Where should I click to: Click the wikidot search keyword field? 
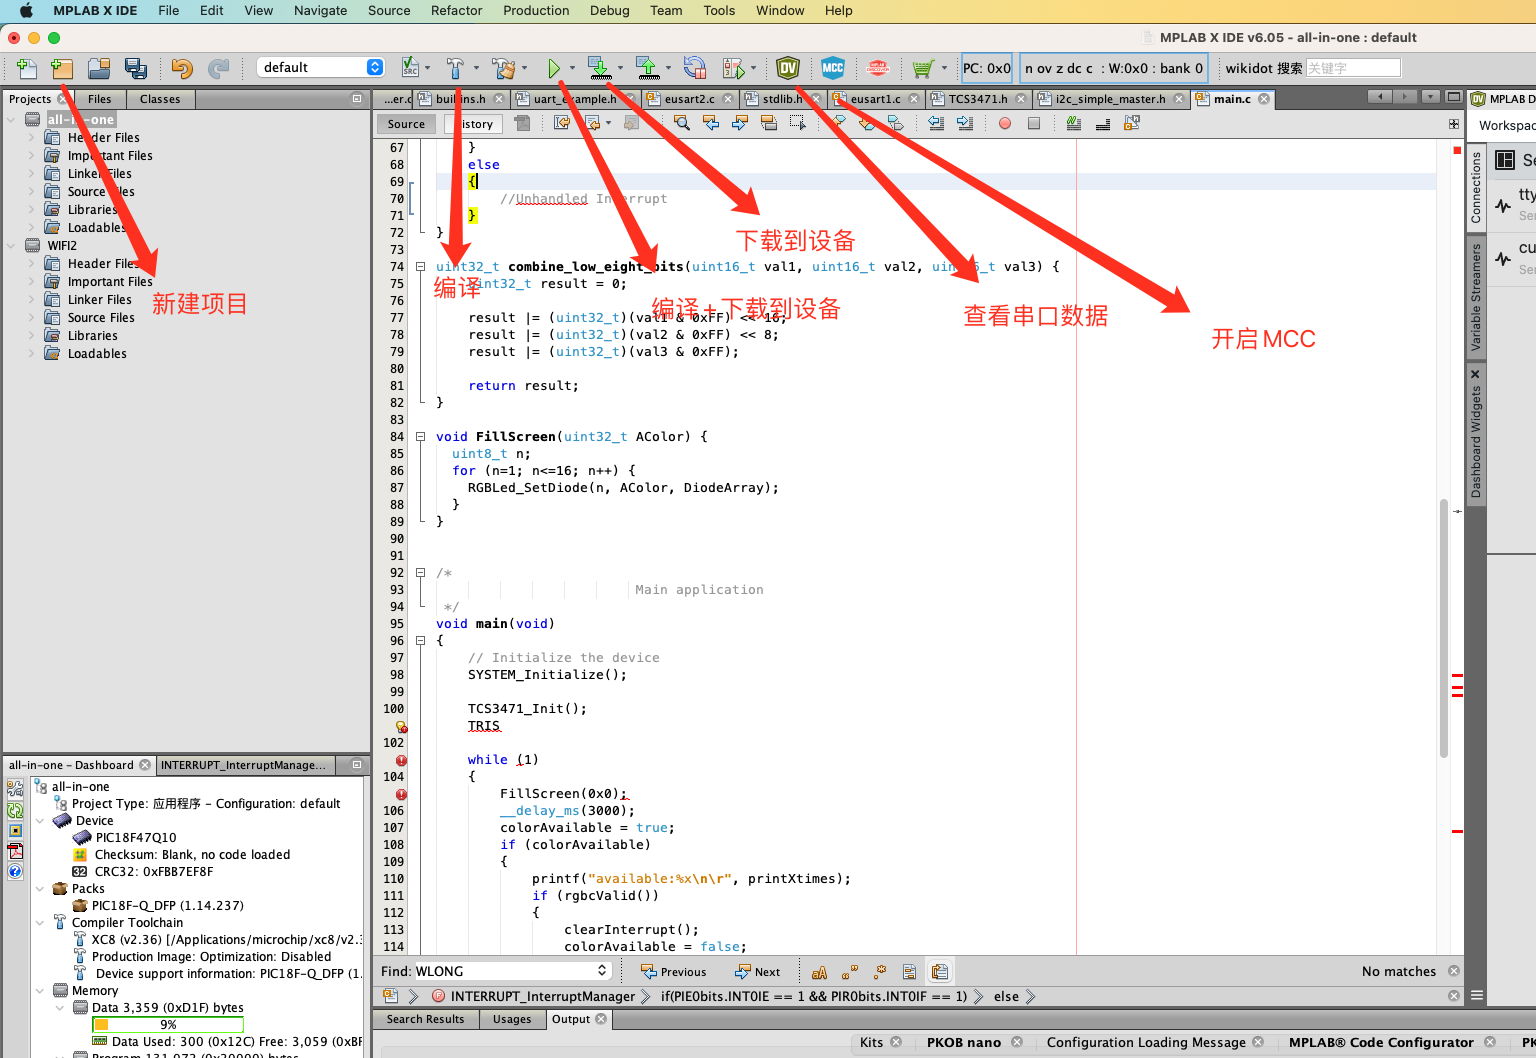coord(1353,68)
